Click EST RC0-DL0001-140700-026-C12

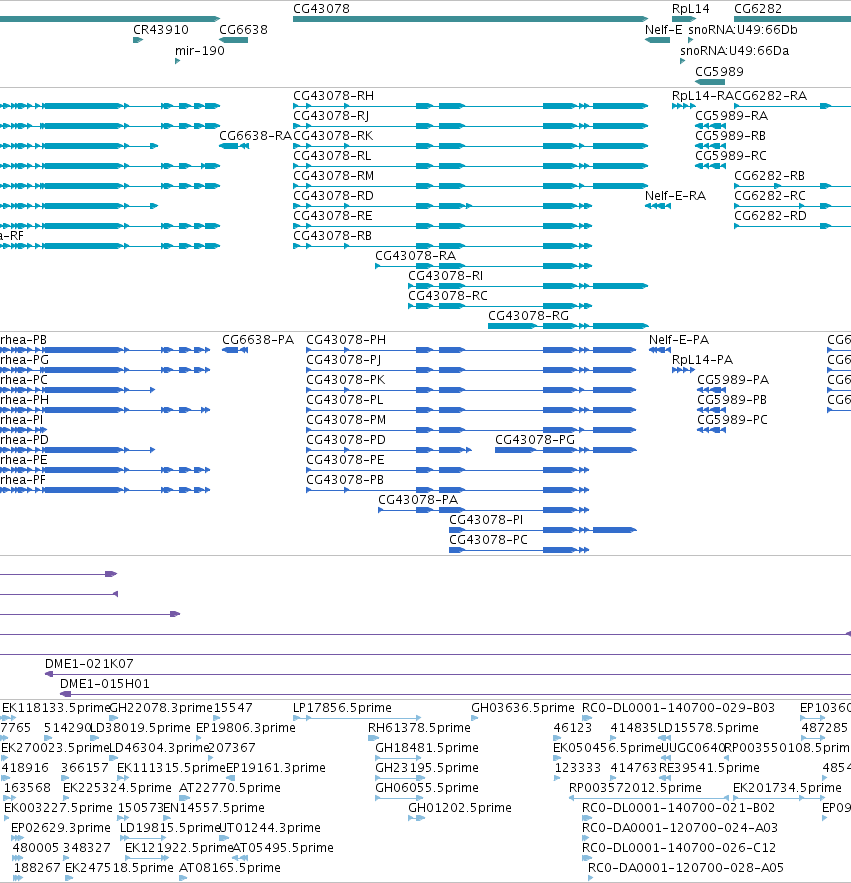679,847
